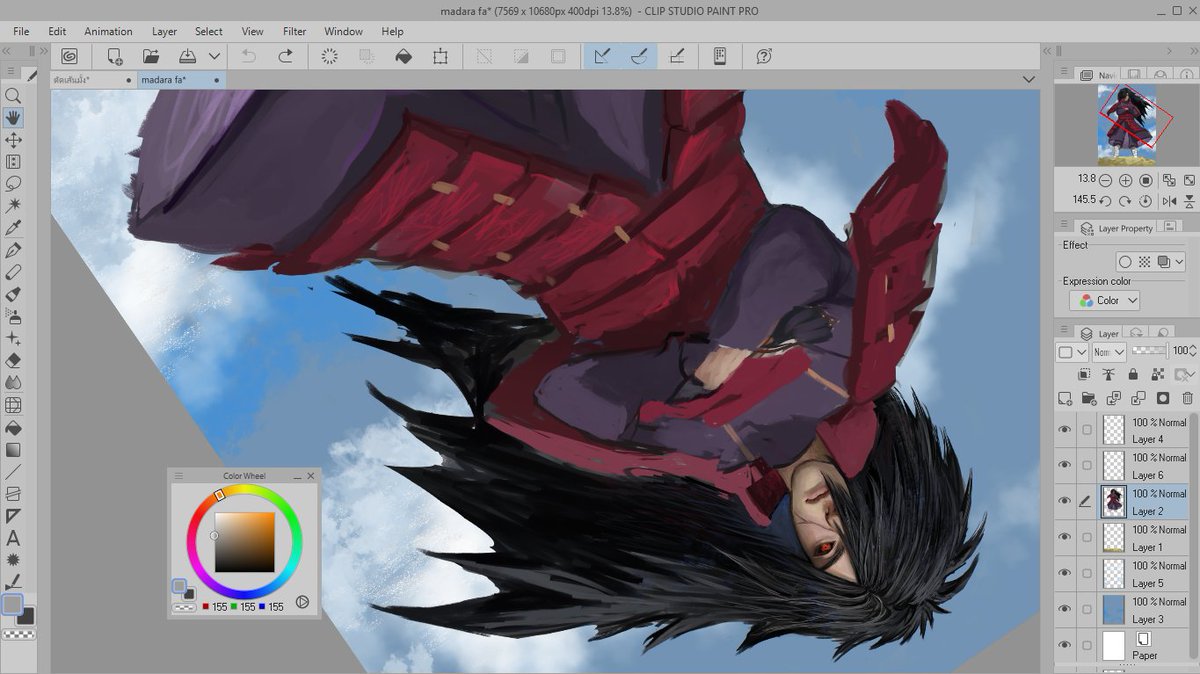Screen dimensions: 1200x674
Task: Zoom out in Navigator panel
Action: pyautogui.click(x=1105, y=181)
